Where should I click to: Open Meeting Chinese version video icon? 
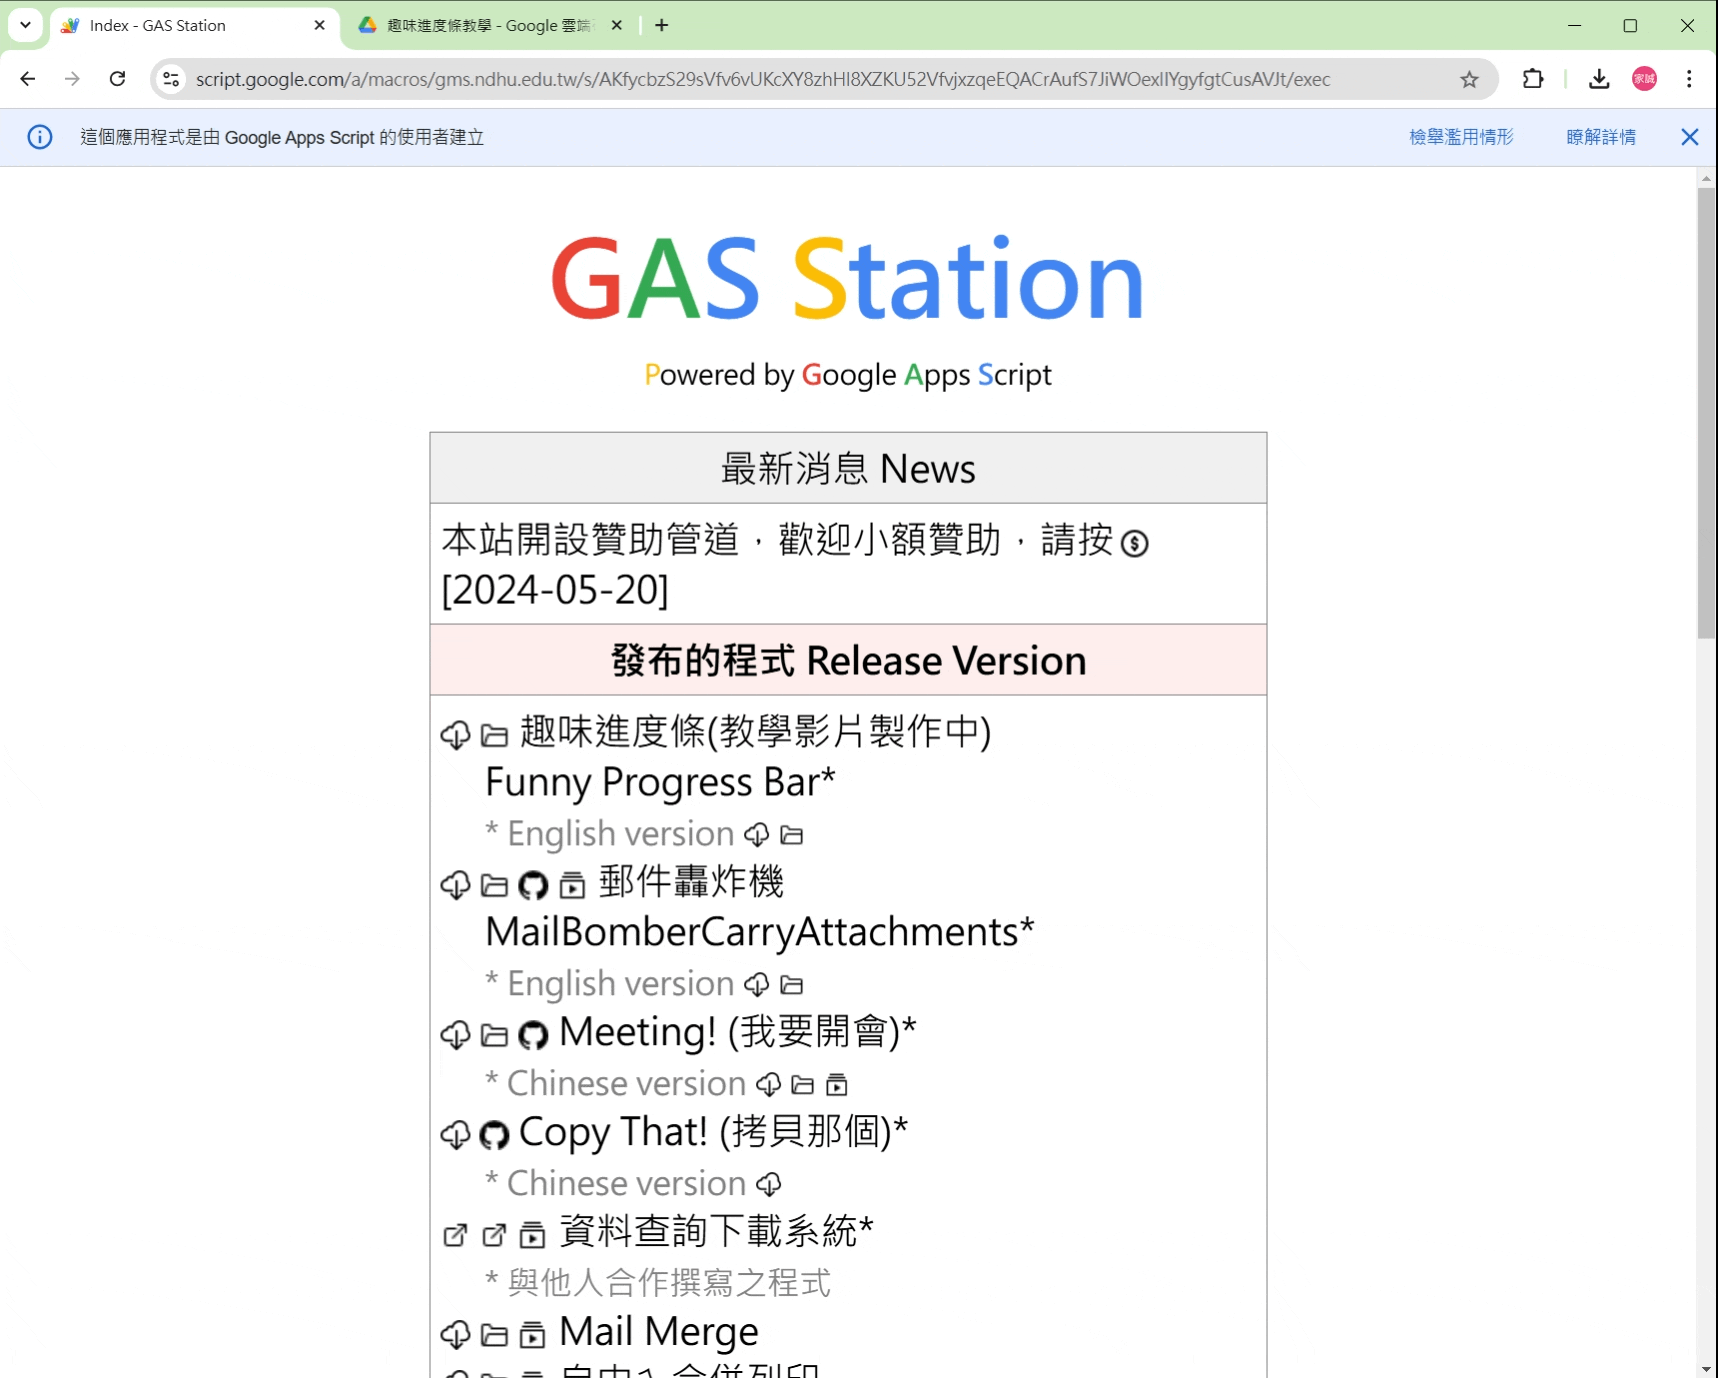837,1084
